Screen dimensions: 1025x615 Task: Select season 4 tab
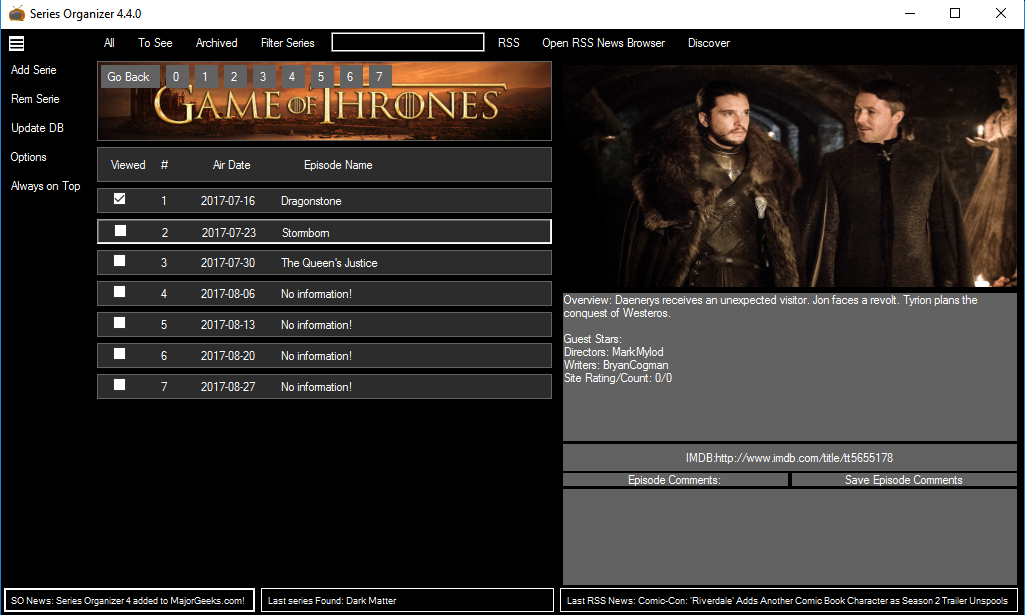[292, 77]
